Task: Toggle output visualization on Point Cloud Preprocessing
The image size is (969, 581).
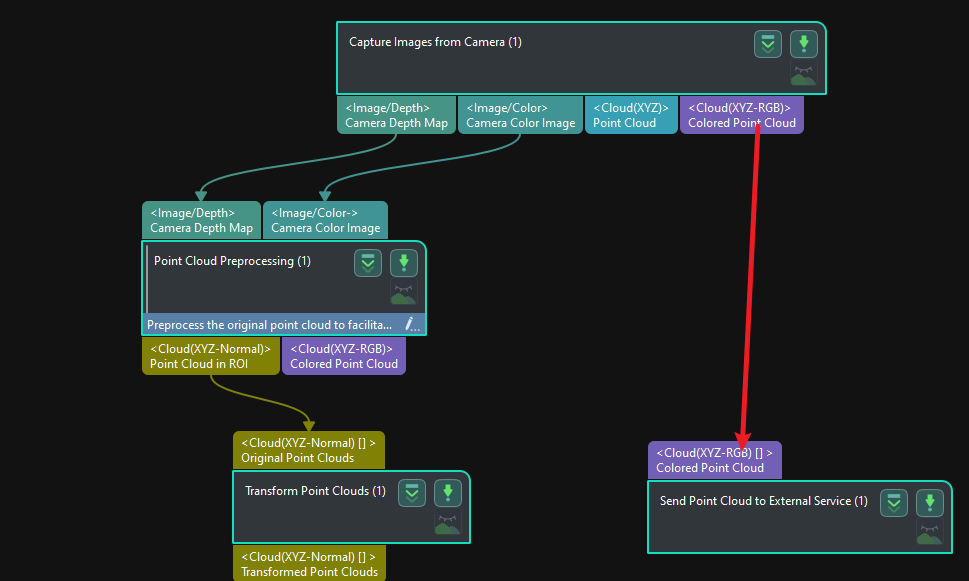Action: (403, 294)
